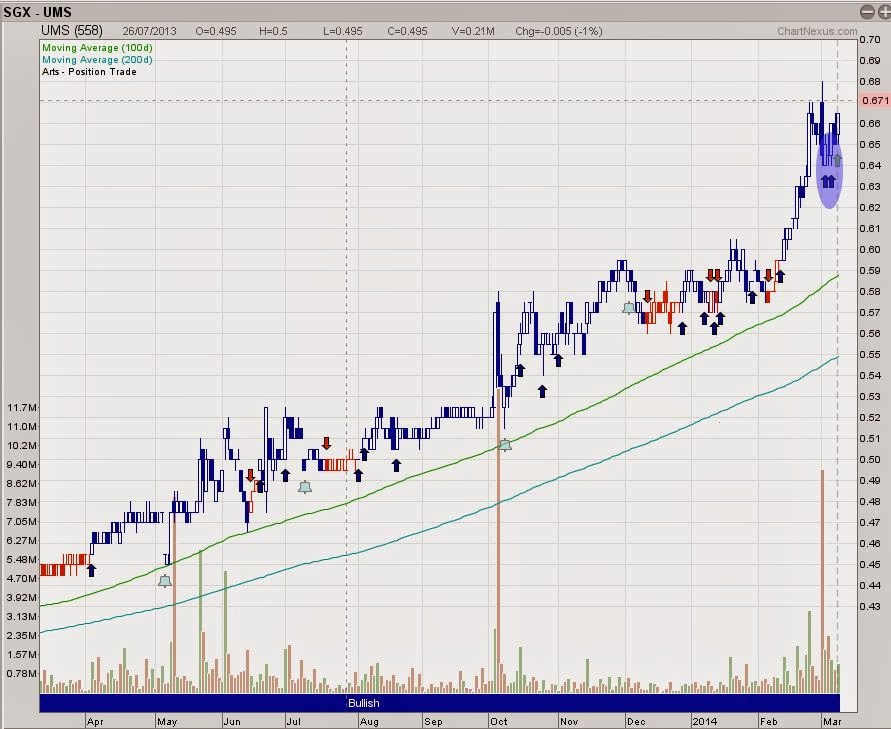Image resolution: width=891 pixels, height=729 pixels.
Task: Select the 'Moving Average (100d)' legend entry
Action: coord(97,48)
